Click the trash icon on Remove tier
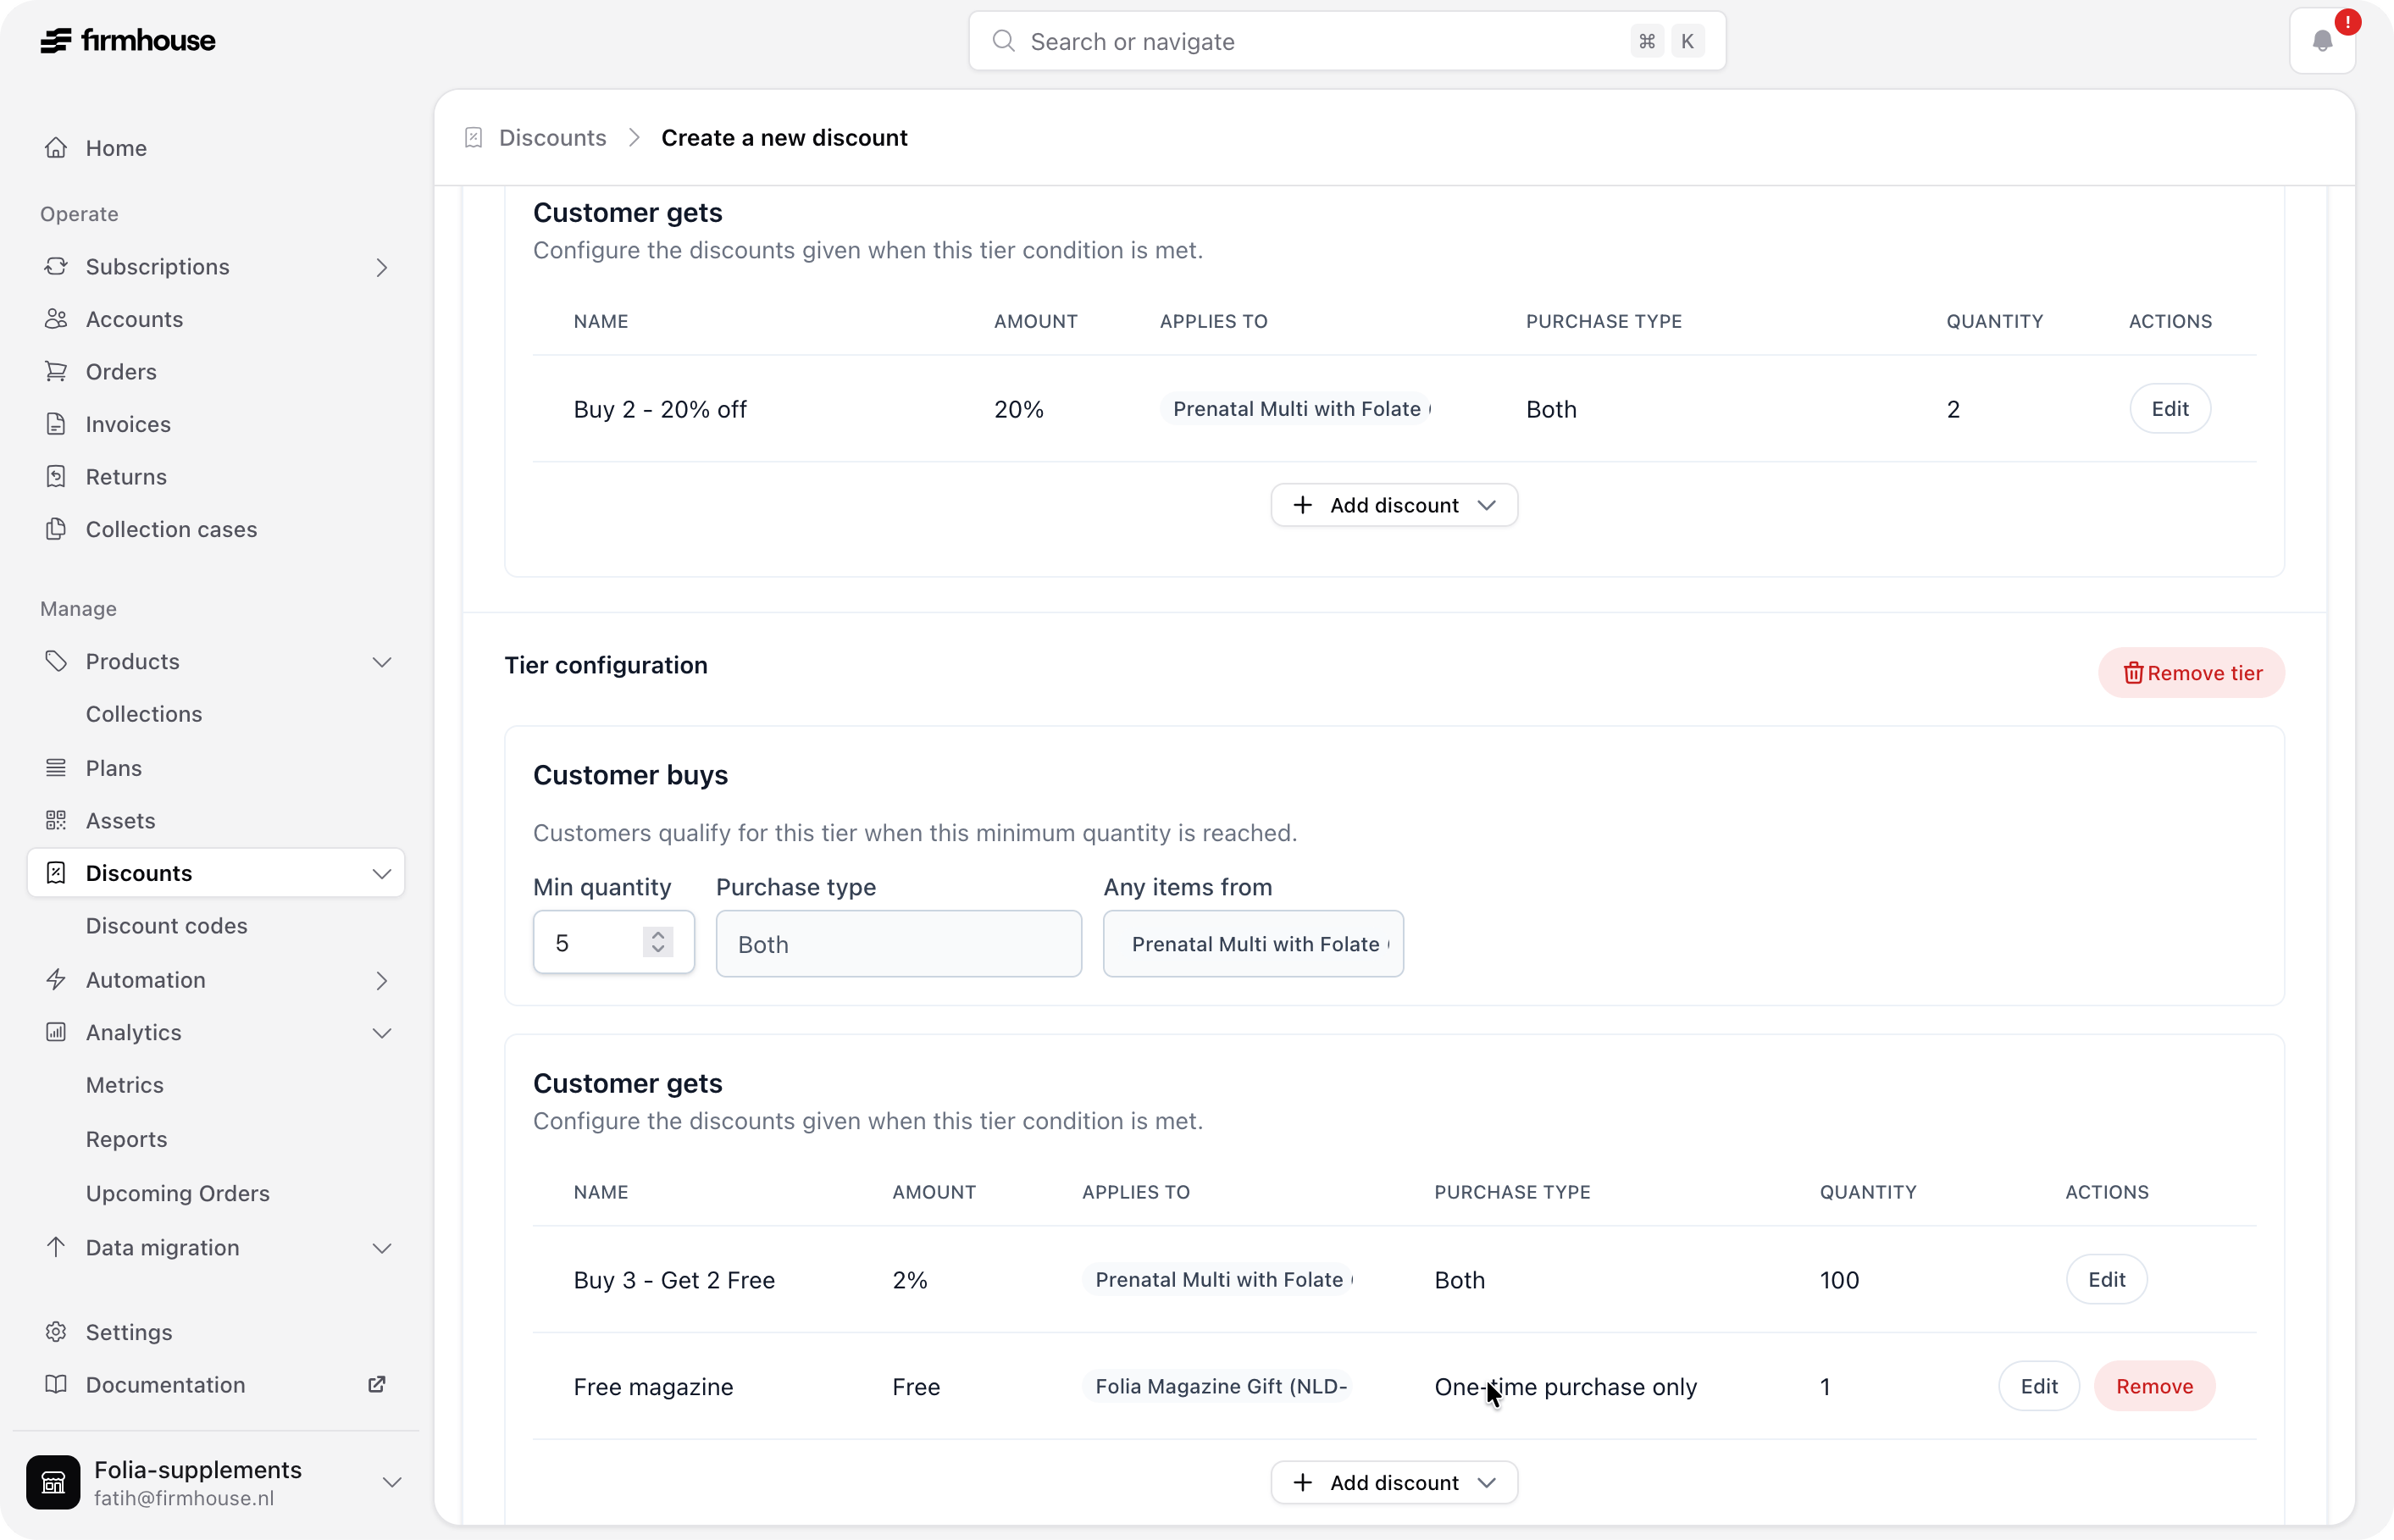 click(x=2133, y=673)
